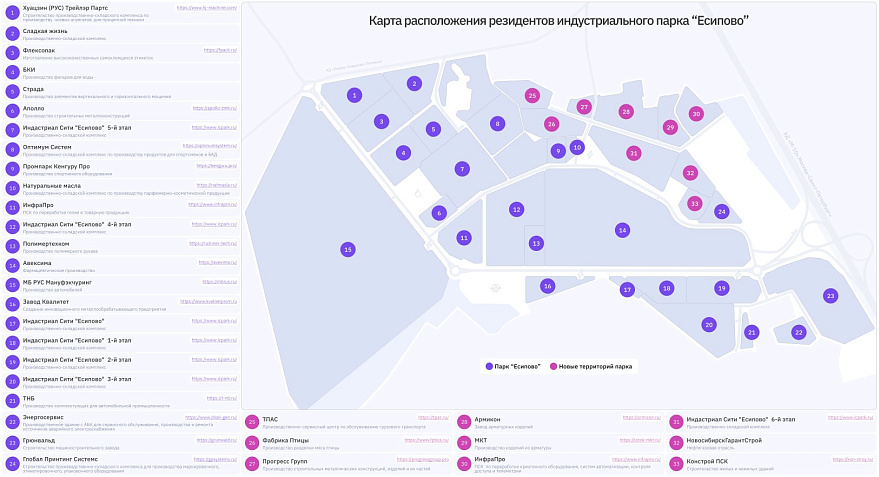Open the Полимертехком website link
This screenshot has height=477, width=880.
pos(213,244)
